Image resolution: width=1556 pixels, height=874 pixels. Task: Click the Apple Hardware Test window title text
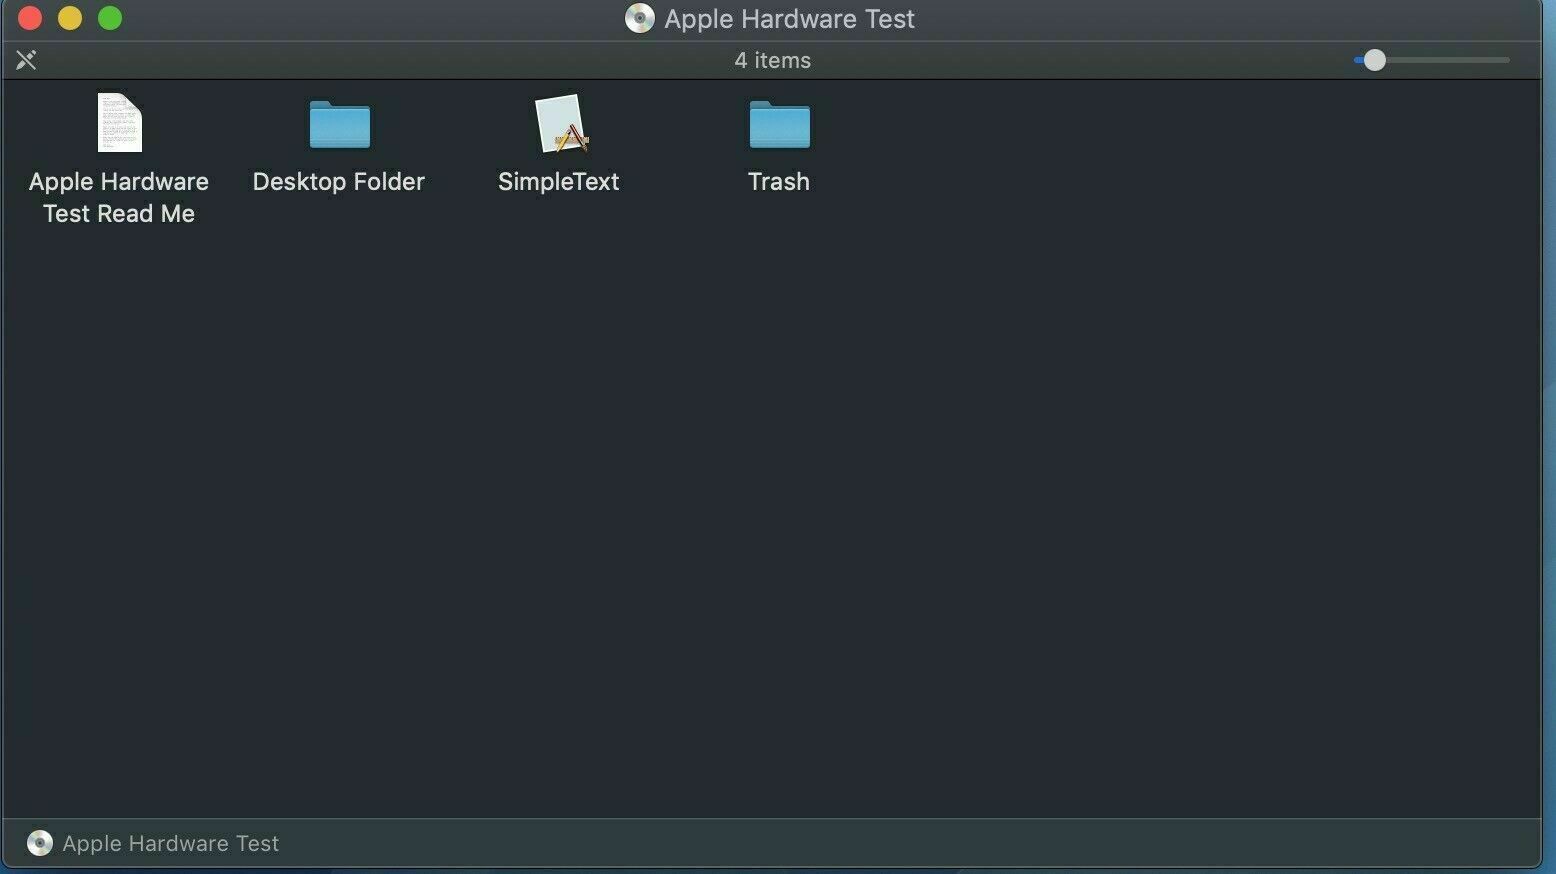coord(790,18)
